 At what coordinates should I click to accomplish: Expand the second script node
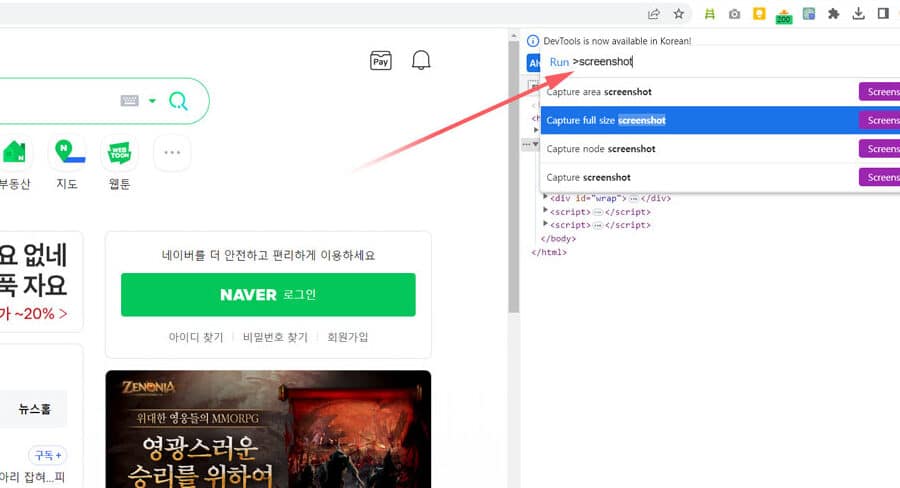coord(545,223)
